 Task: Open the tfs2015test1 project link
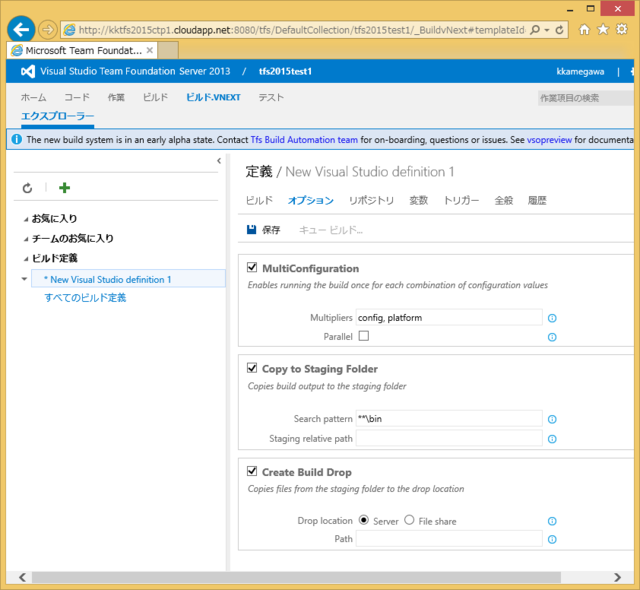tap(285, 71)
